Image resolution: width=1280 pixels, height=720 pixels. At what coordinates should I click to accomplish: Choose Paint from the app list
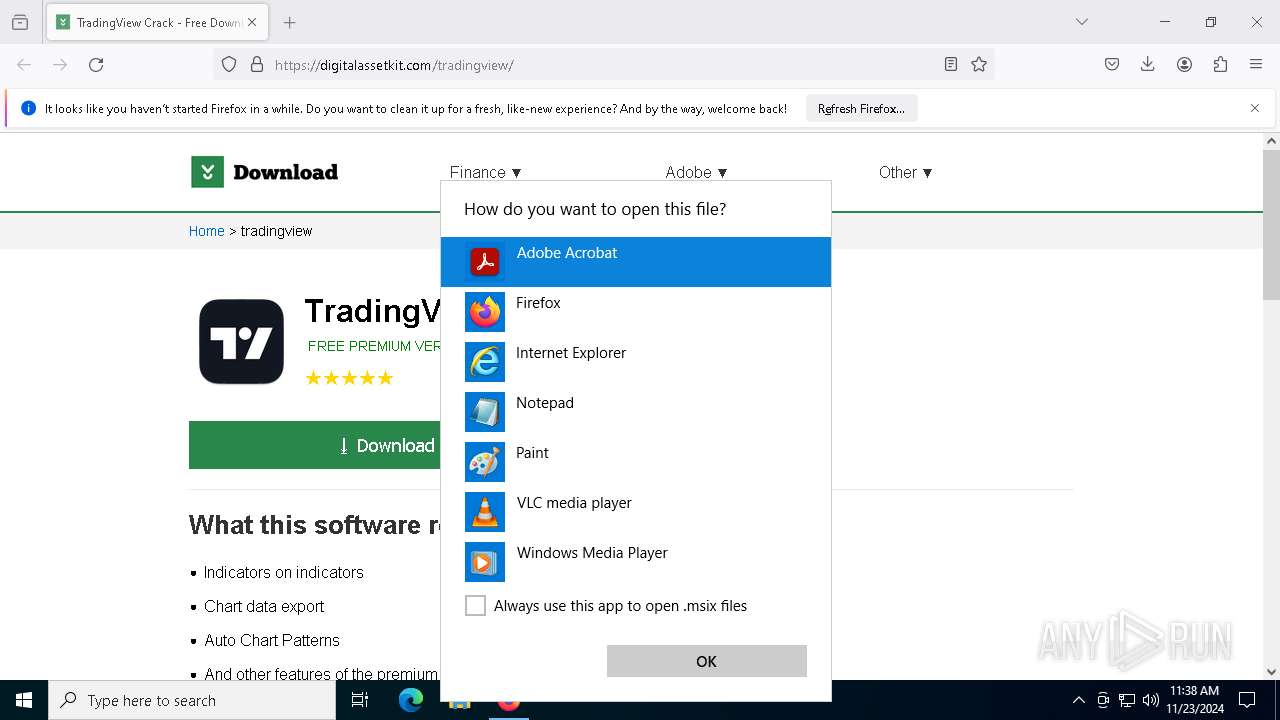[635, 462]
